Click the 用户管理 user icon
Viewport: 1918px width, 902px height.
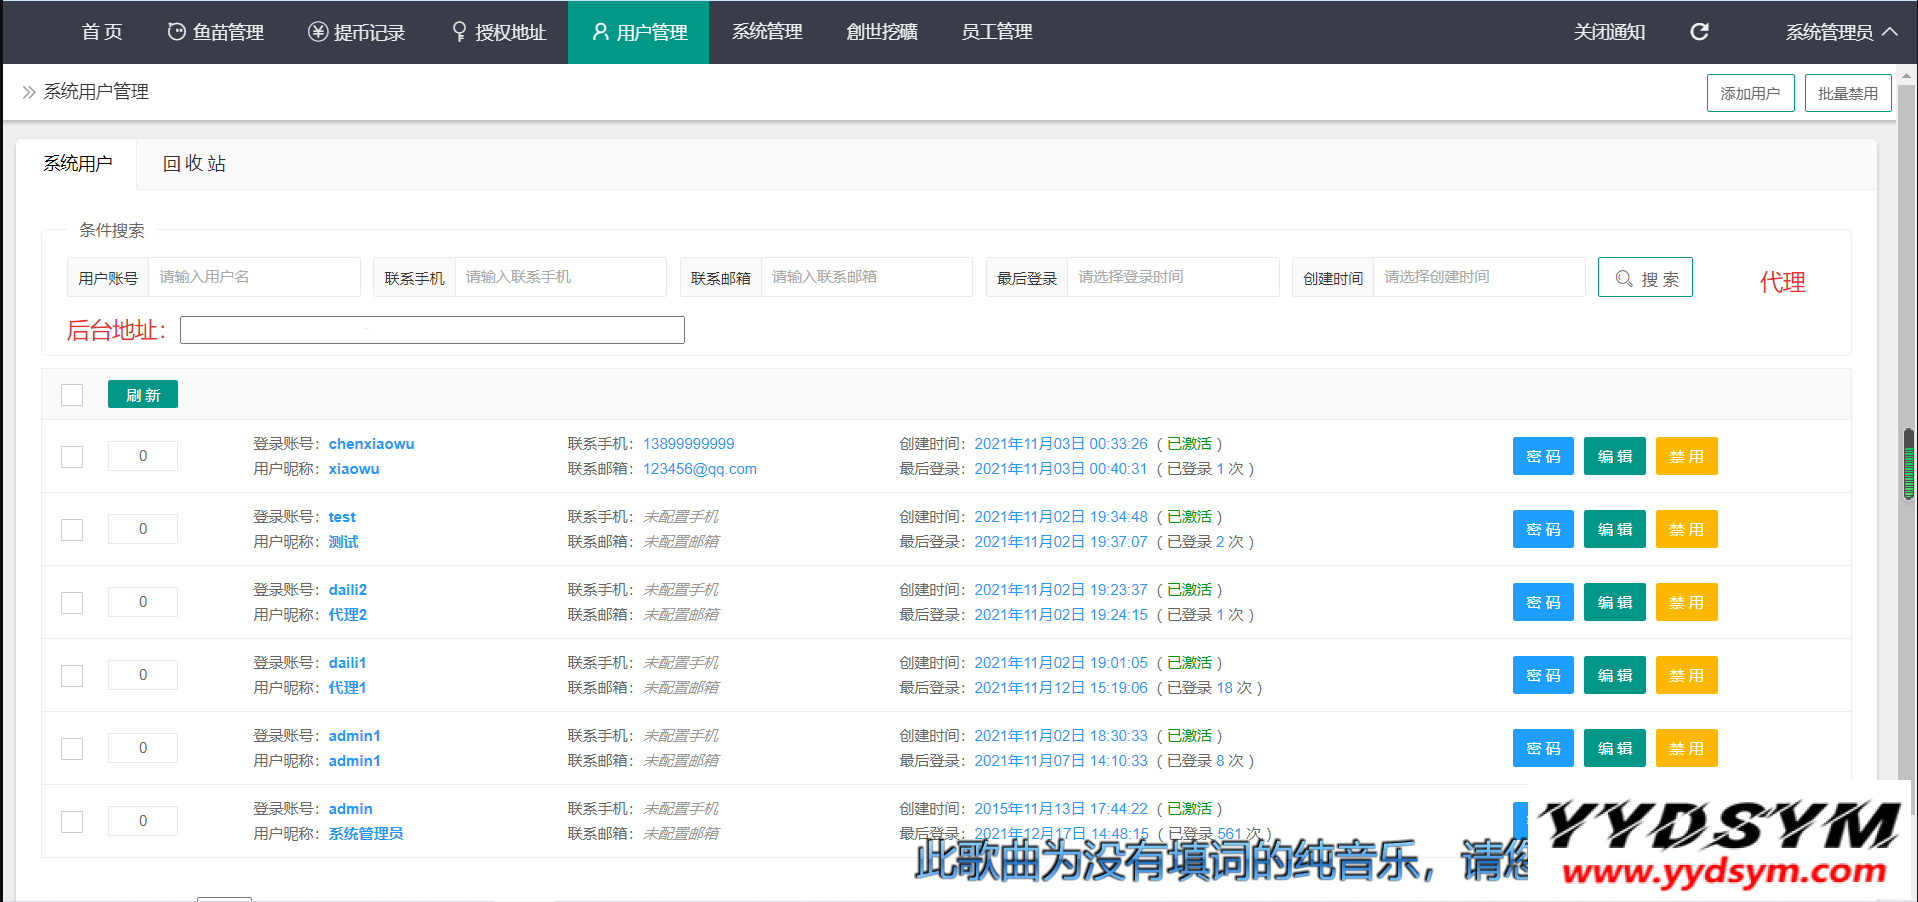click(600, 32)
